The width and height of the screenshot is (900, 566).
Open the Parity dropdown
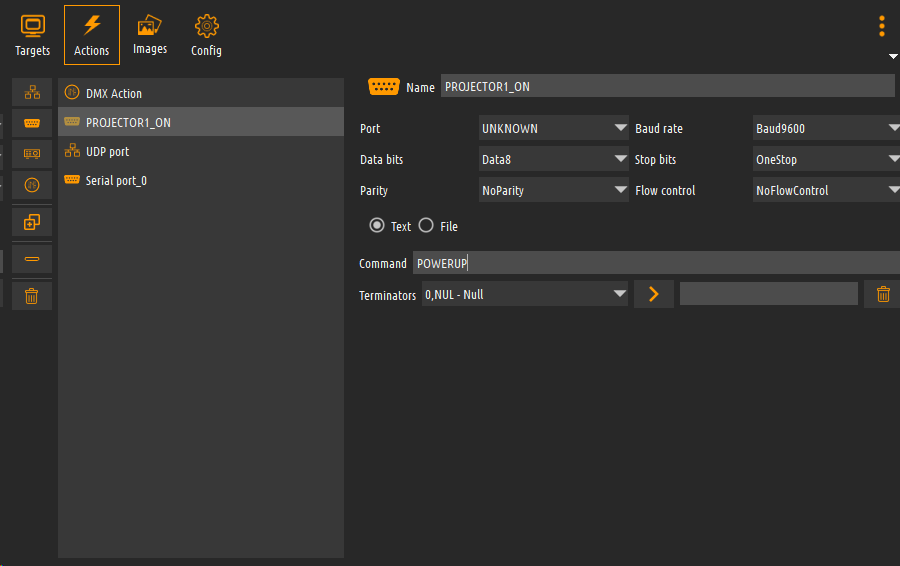click(553, 190)
